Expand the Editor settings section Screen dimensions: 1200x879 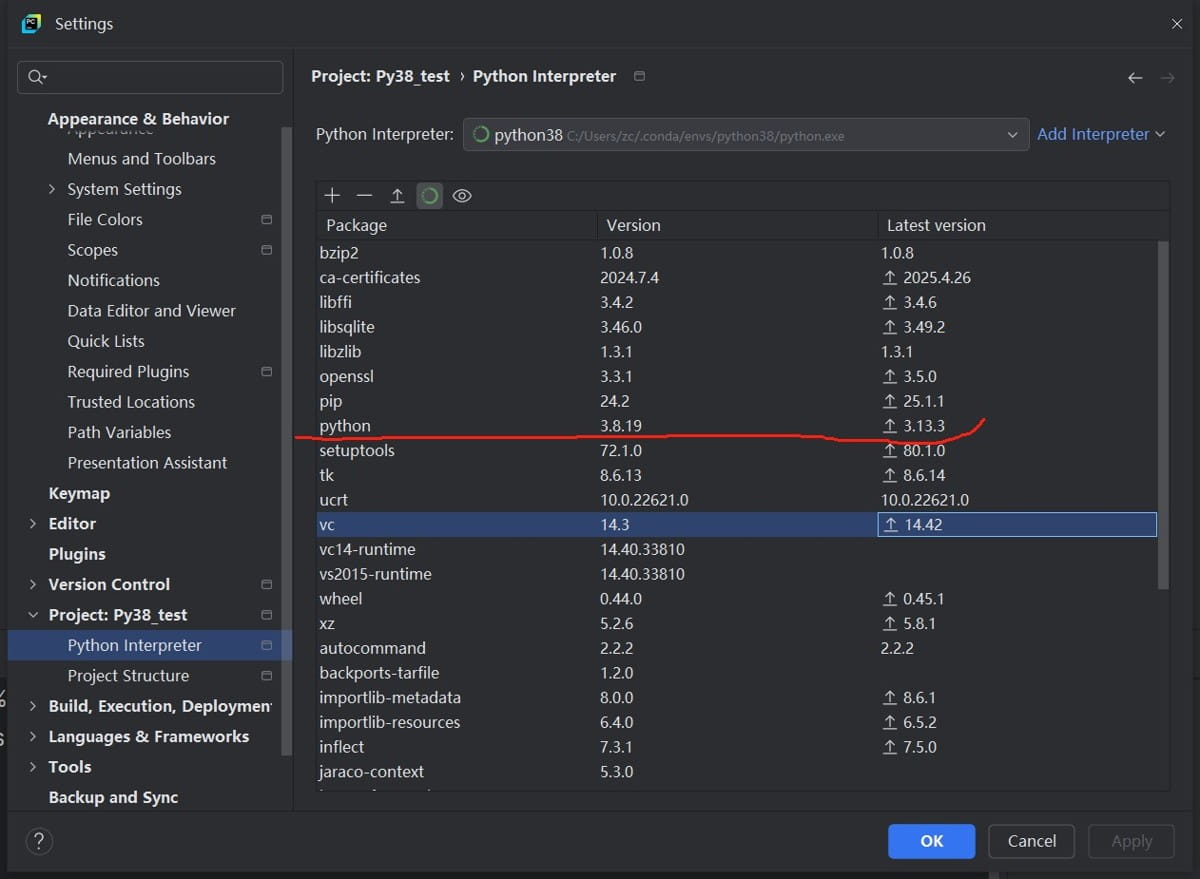click(x=33, y=524)
